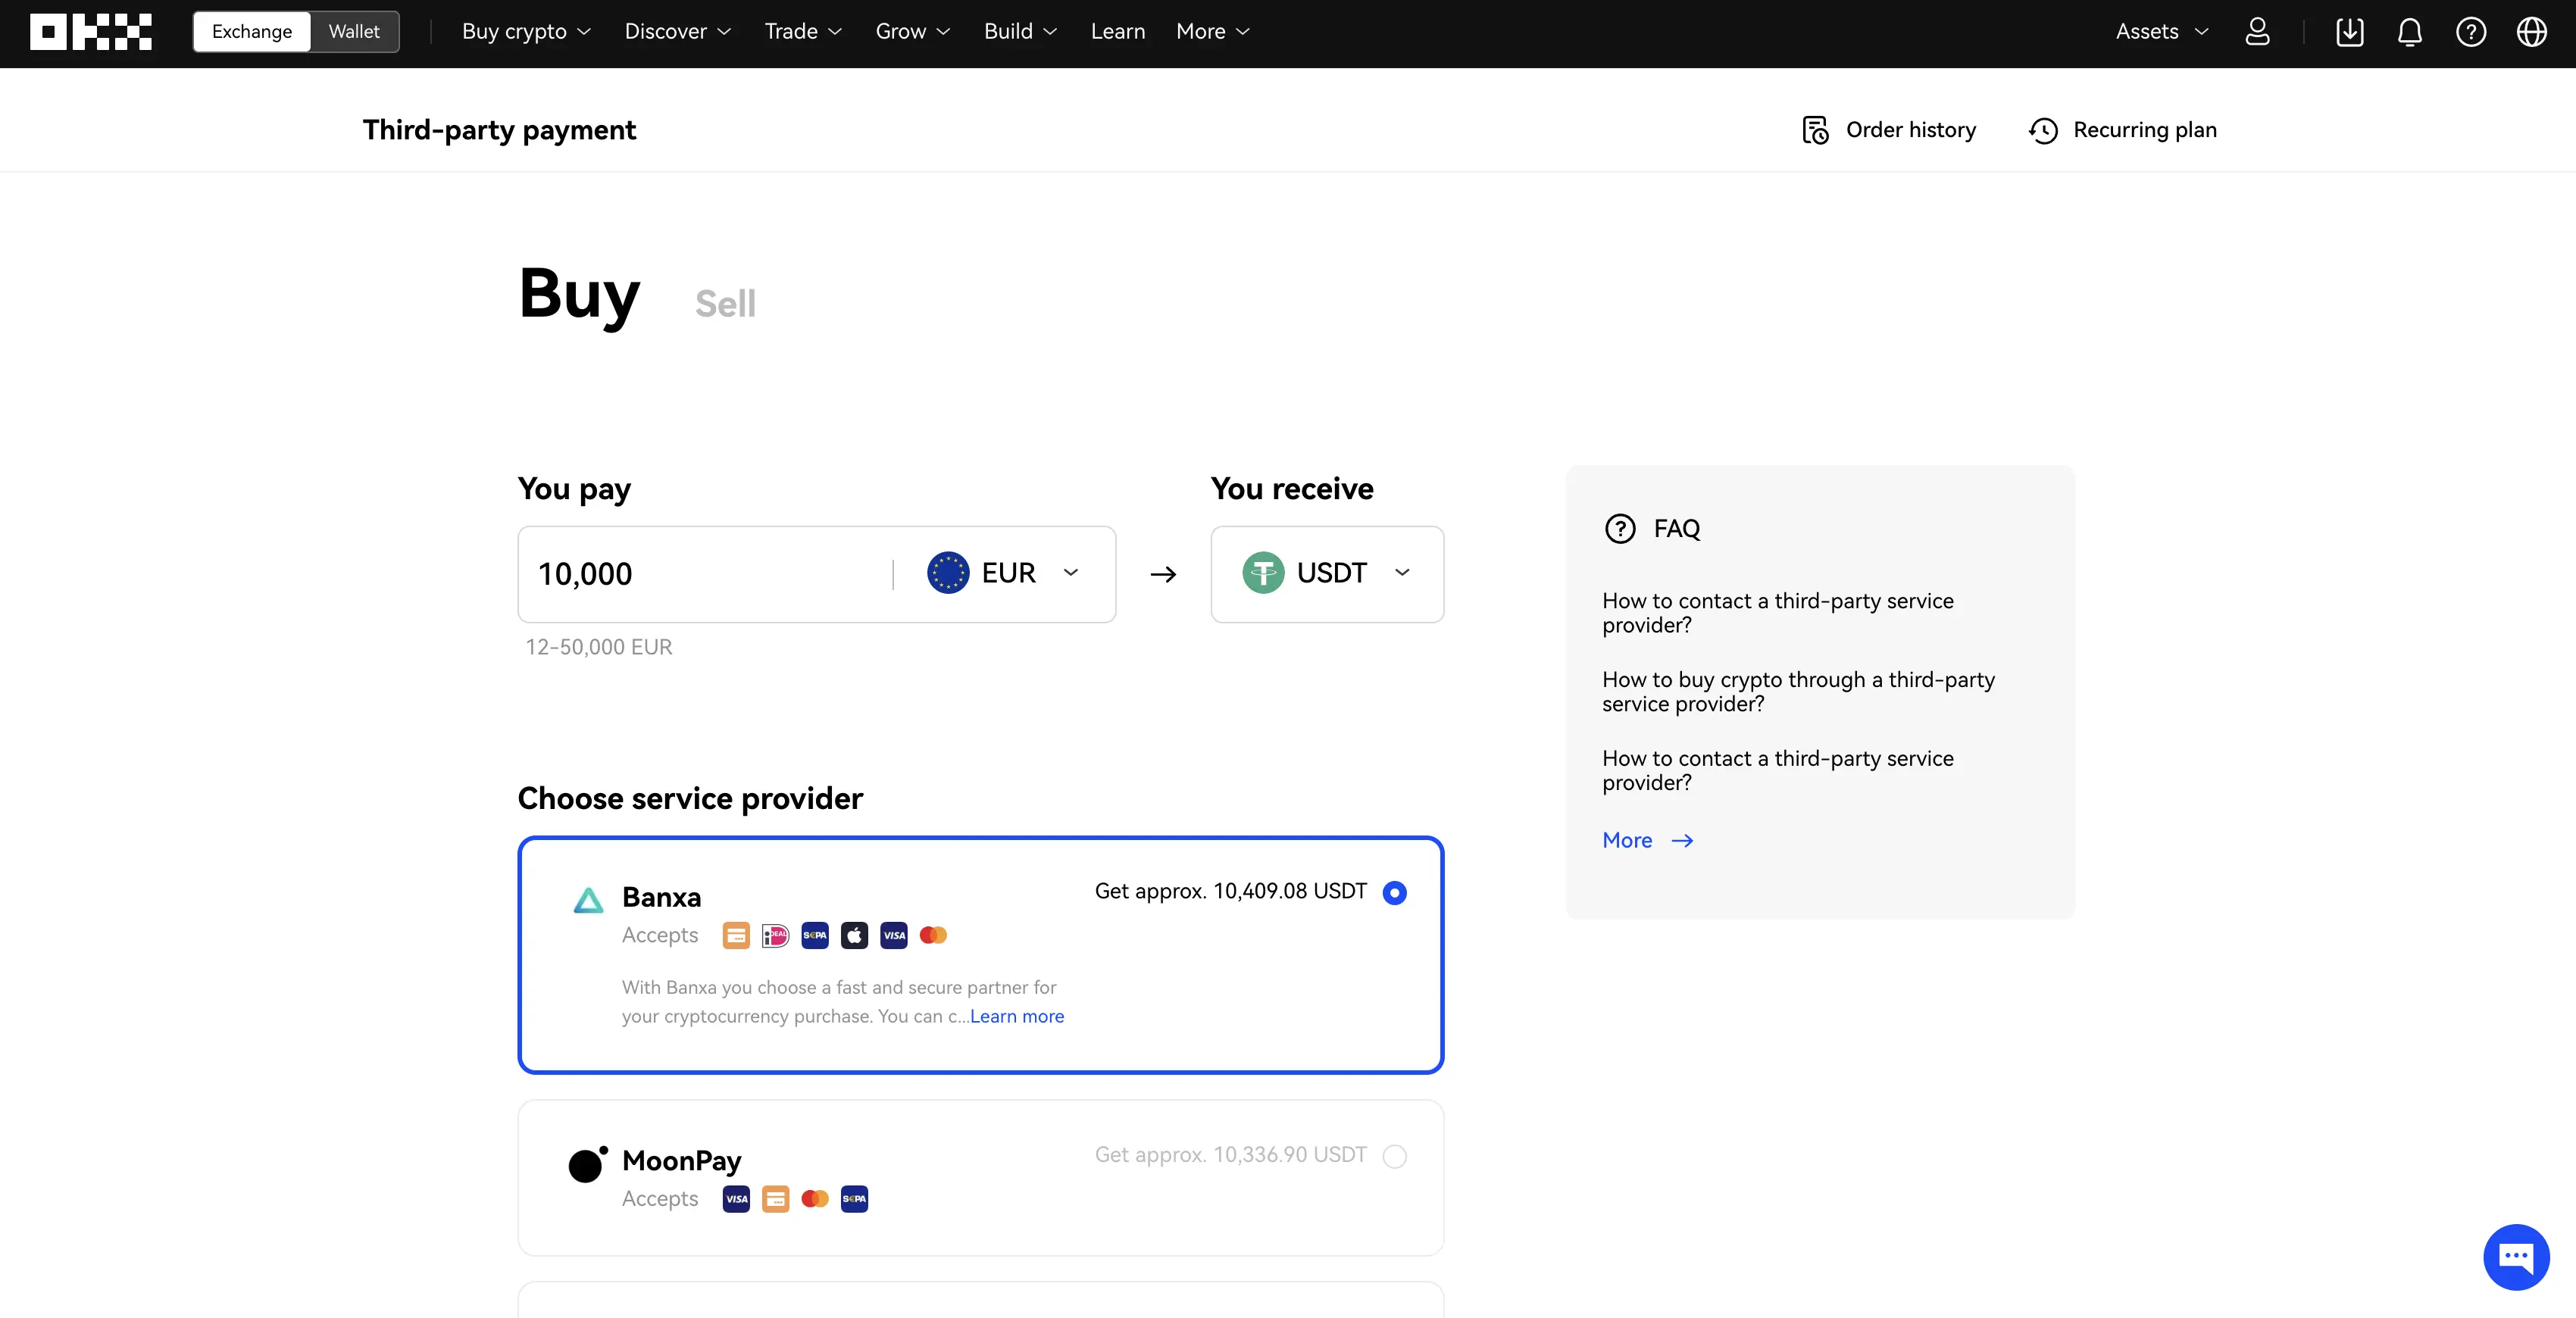2576x1318 pixels.
Task: Click 'Get approx. 10,409.08 USDT' text
Action: [x=1230, y=891]
